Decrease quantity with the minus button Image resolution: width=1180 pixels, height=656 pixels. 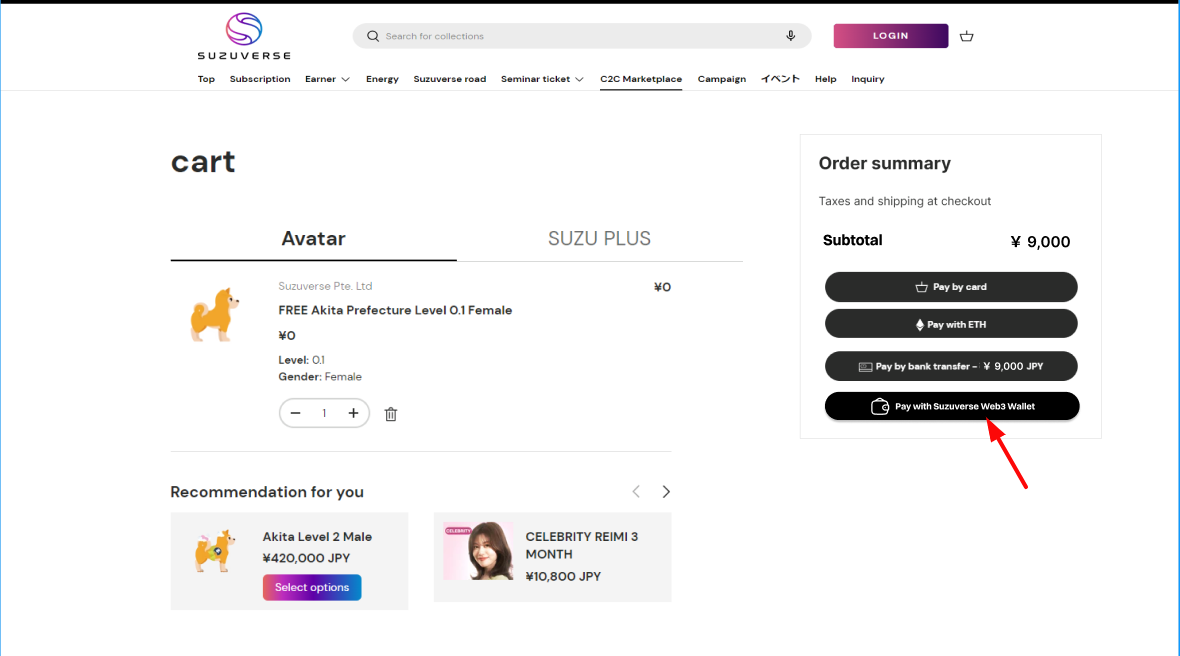[x=295, y=413]
